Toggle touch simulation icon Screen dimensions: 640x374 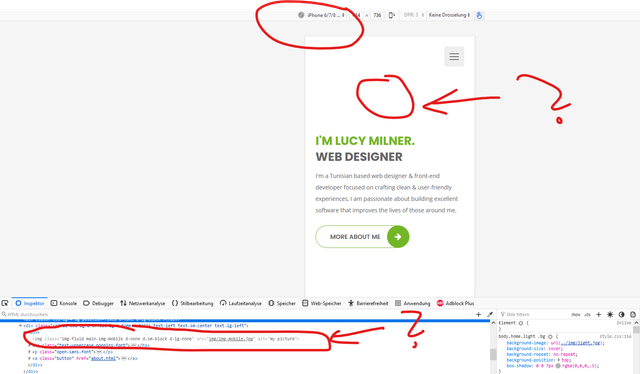click(x=479, y=15)
